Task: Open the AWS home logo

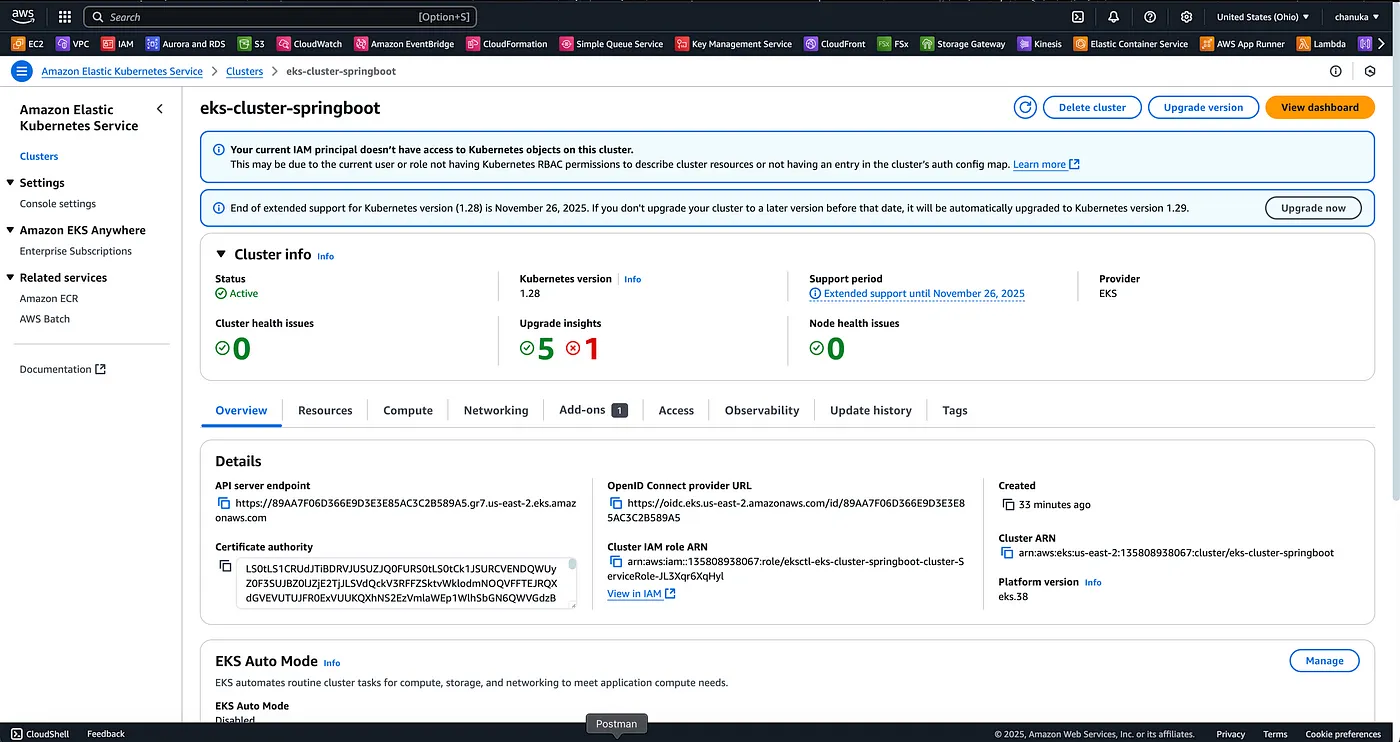Action: pos(23,17)
